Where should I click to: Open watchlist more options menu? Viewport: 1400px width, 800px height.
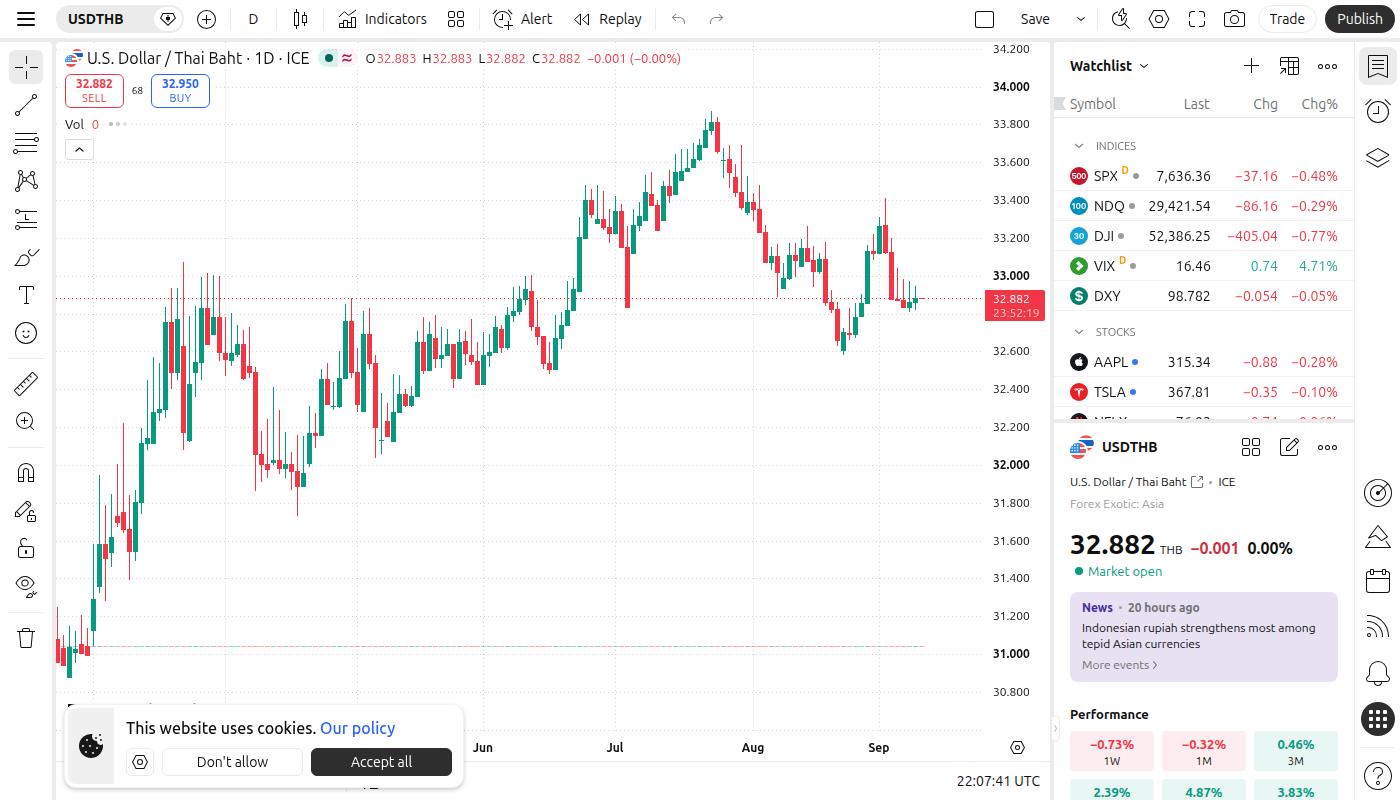tap(1327, 66)
